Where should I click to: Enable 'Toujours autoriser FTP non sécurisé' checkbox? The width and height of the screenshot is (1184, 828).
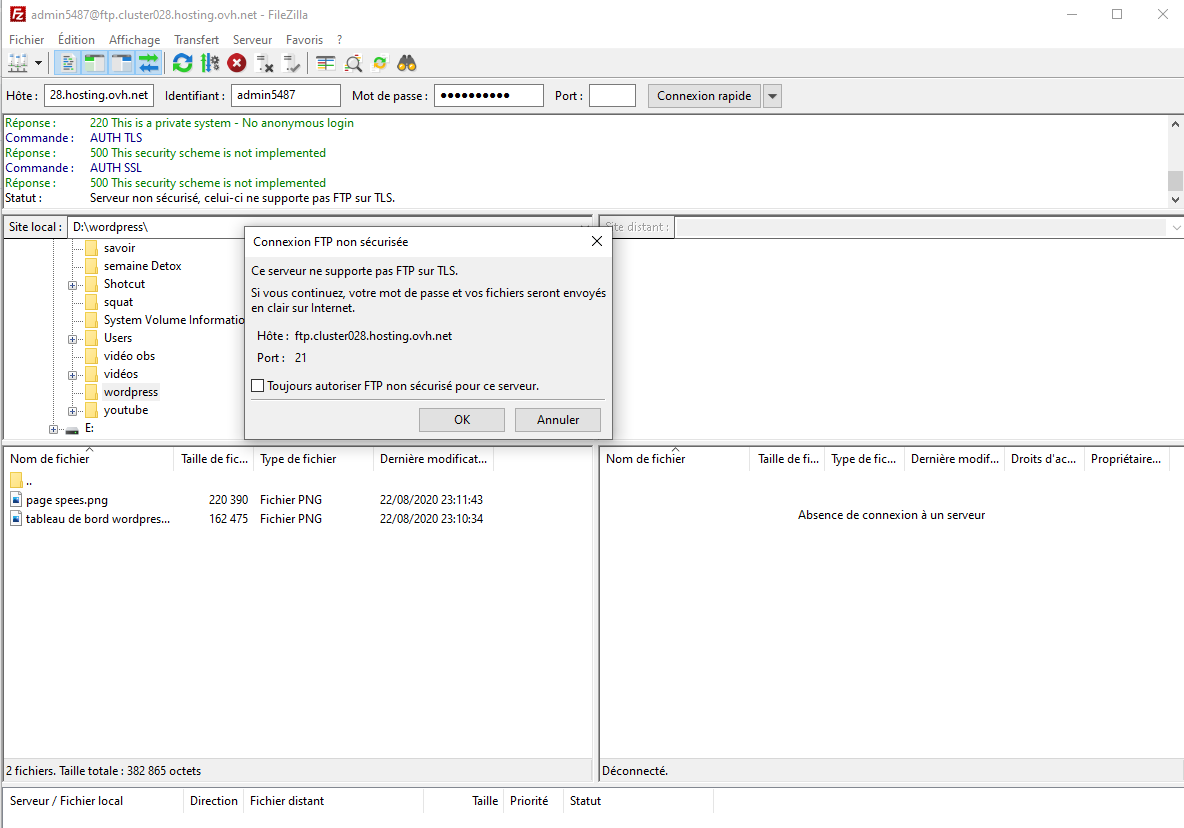pos(258,386)
